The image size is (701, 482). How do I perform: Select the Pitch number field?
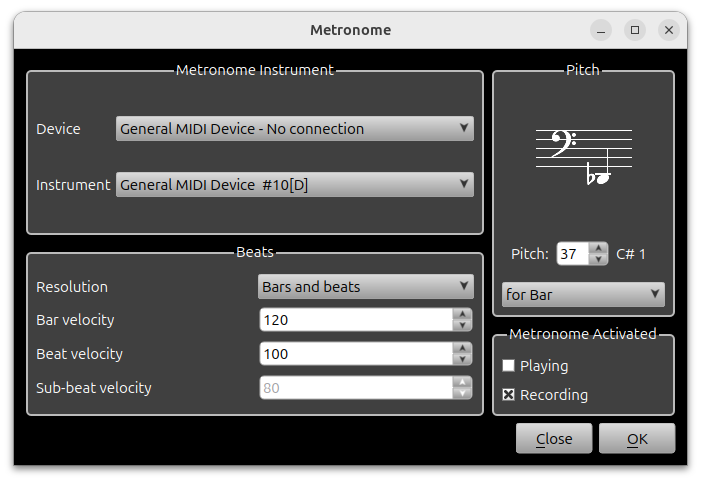572,254
